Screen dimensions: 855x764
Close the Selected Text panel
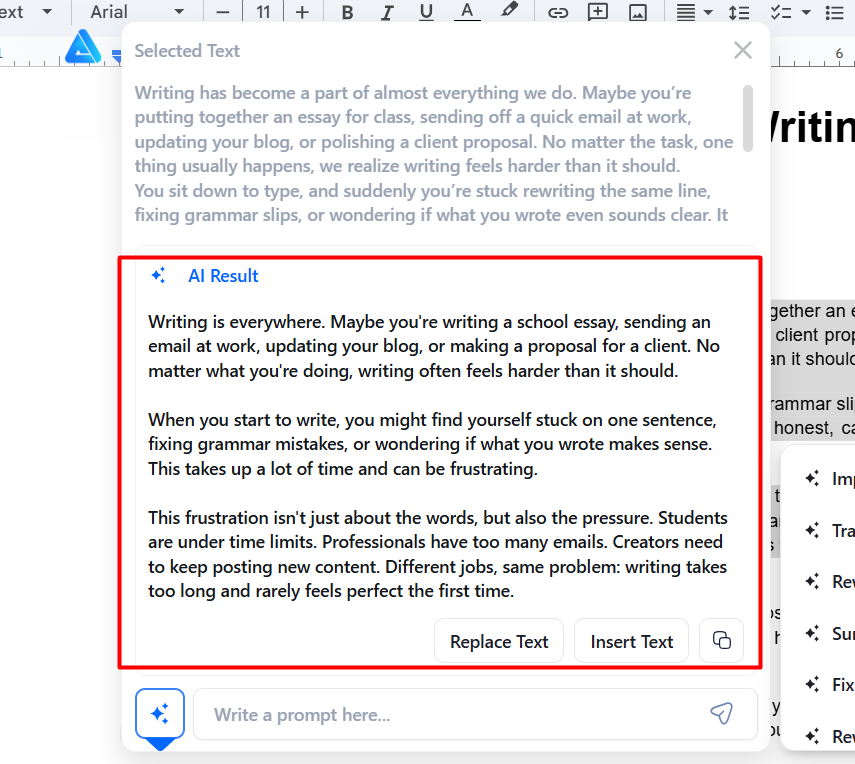click(x=742, y=50)
